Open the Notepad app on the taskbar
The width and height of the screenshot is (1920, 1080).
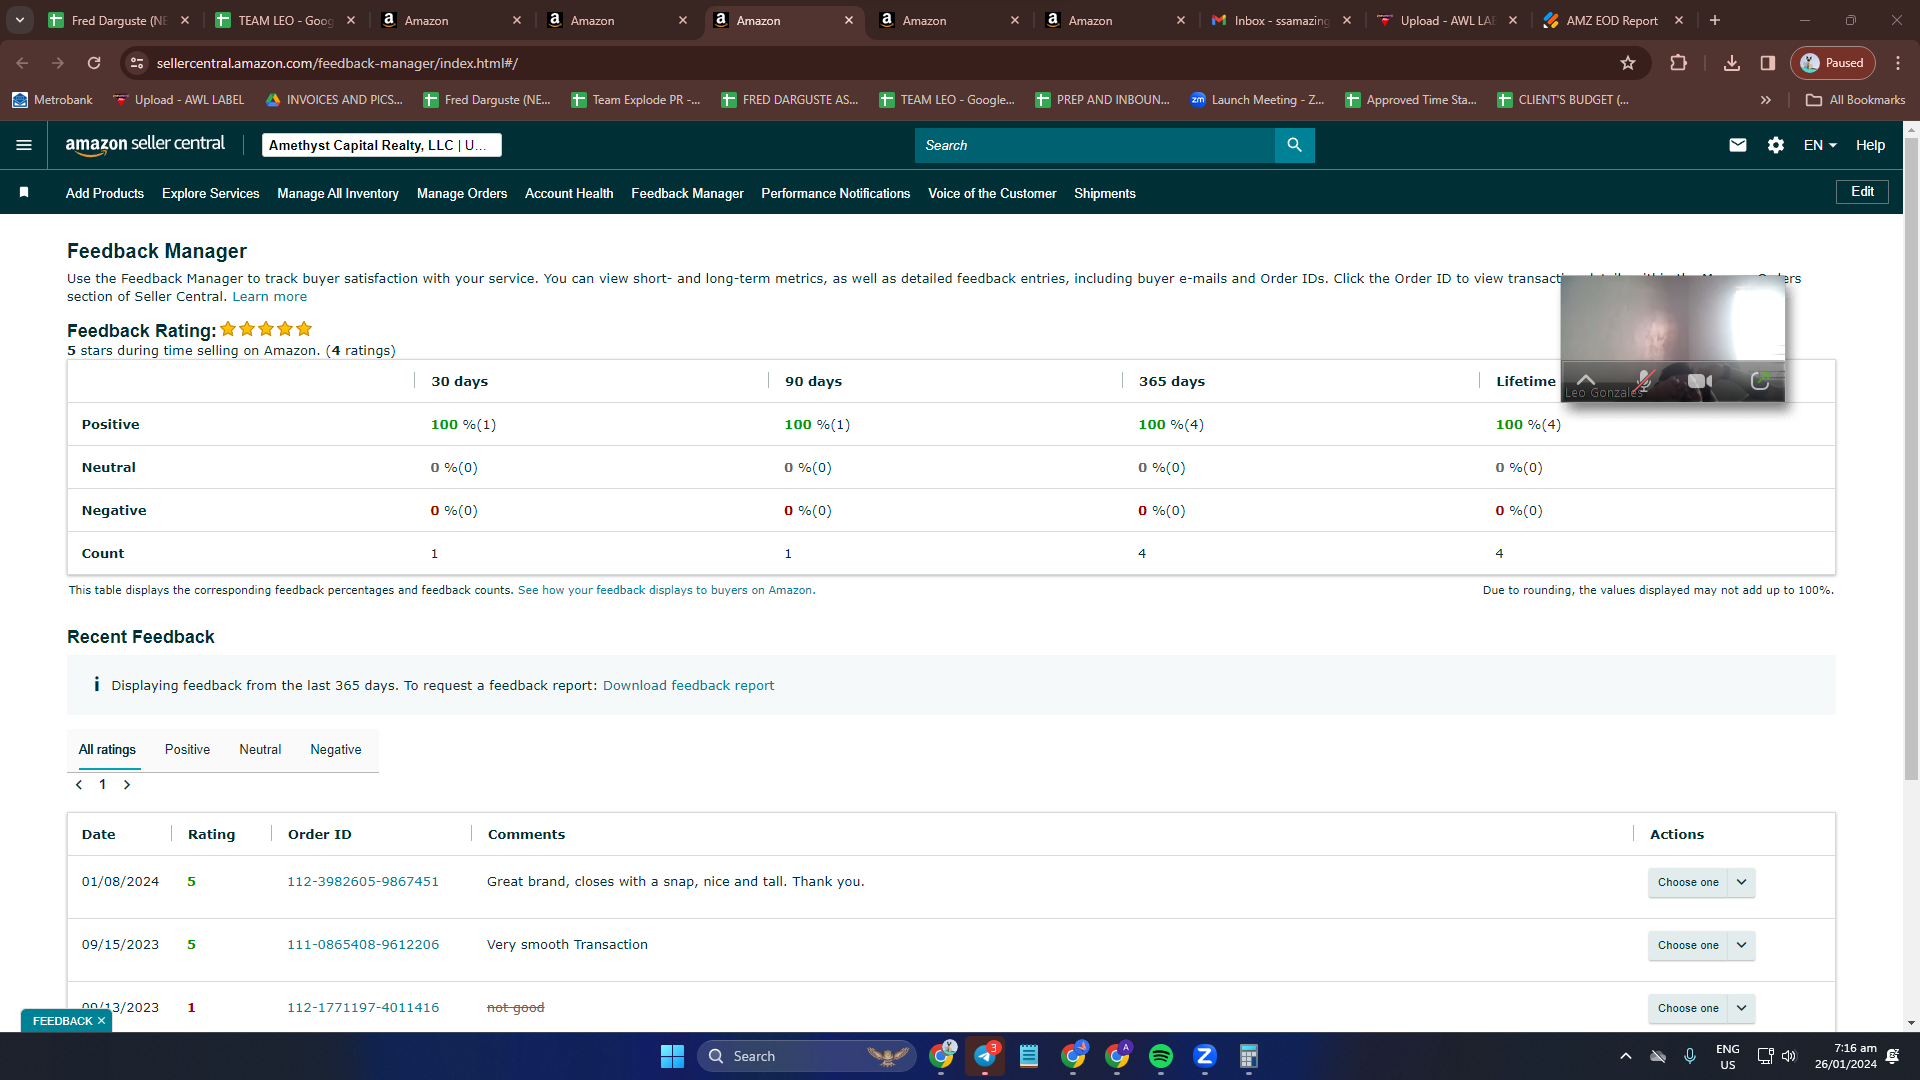coord(1029,1056)
